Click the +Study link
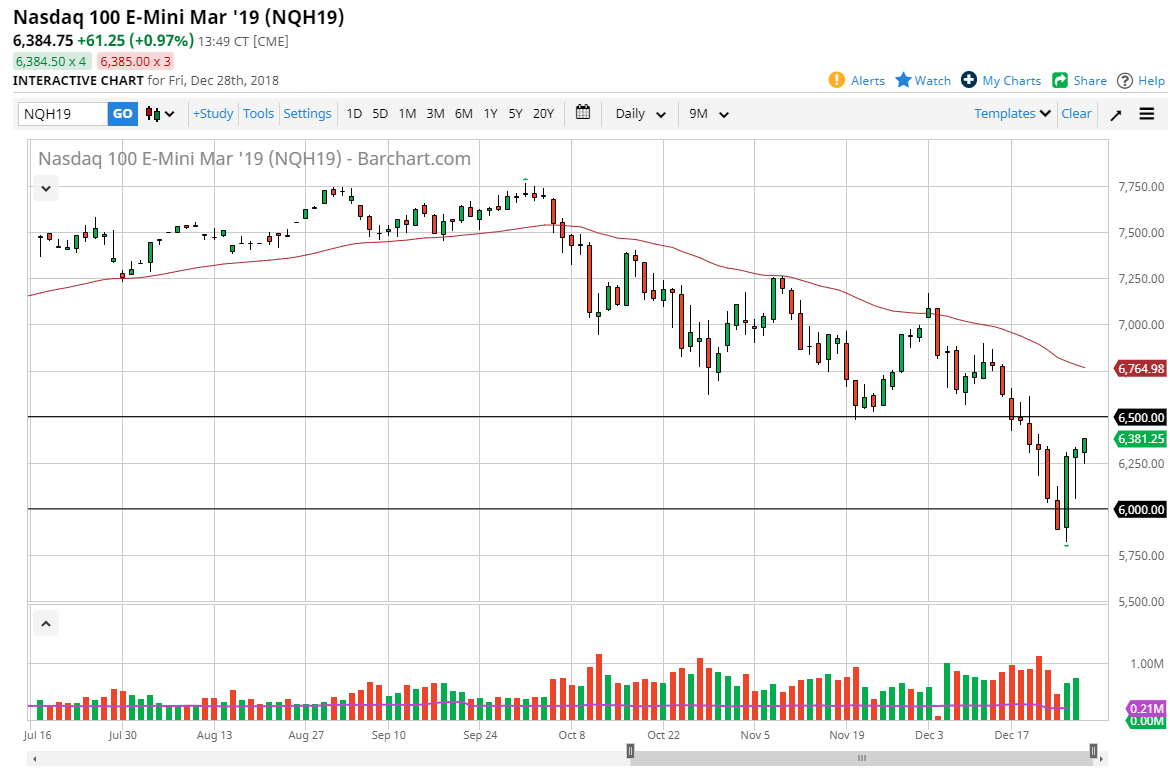This screenshot has height=769, width=1170. click(212, 113)
